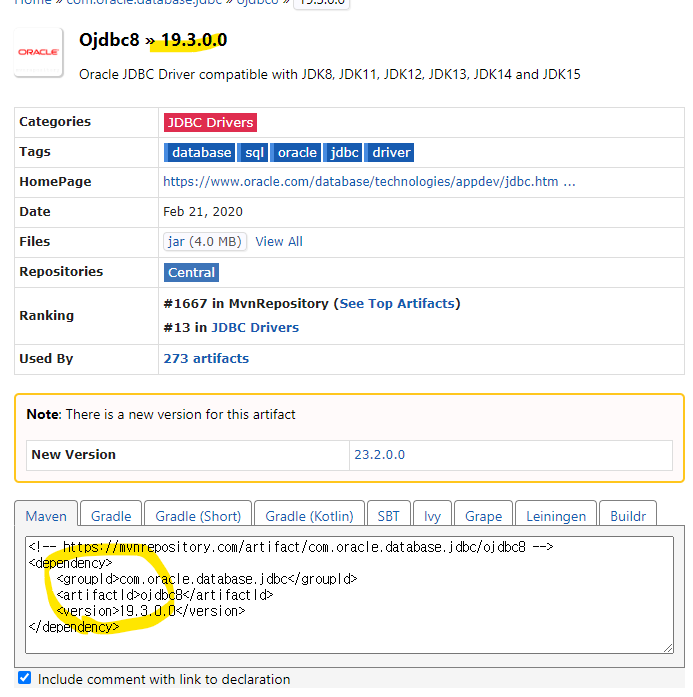Switch to the Leiningen tab
Image resolution: width=693 pixels, height=697 pixels.
tap(556, 516)
